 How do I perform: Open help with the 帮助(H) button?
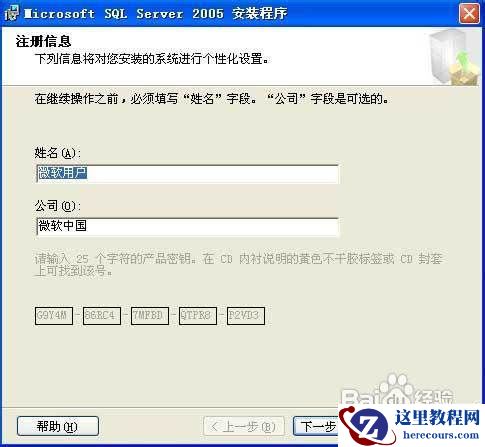[58, 426]
